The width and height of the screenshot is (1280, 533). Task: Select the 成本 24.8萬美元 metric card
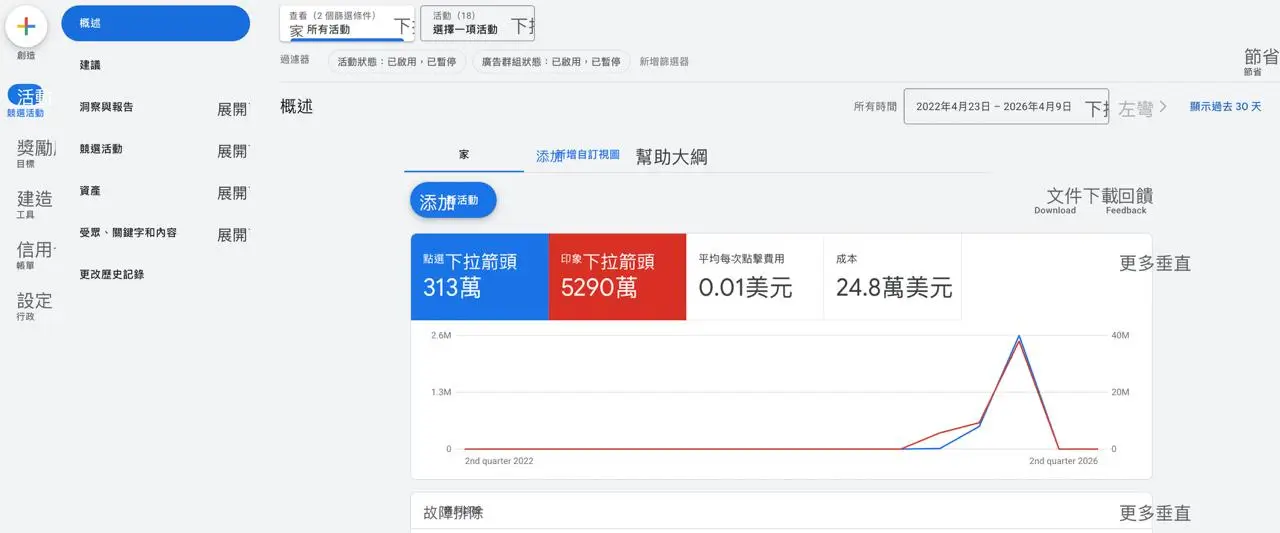(x=892, y=277)
